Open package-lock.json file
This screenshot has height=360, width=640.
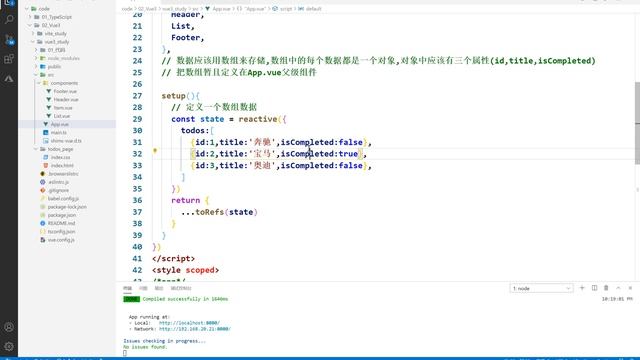(67, 207)
